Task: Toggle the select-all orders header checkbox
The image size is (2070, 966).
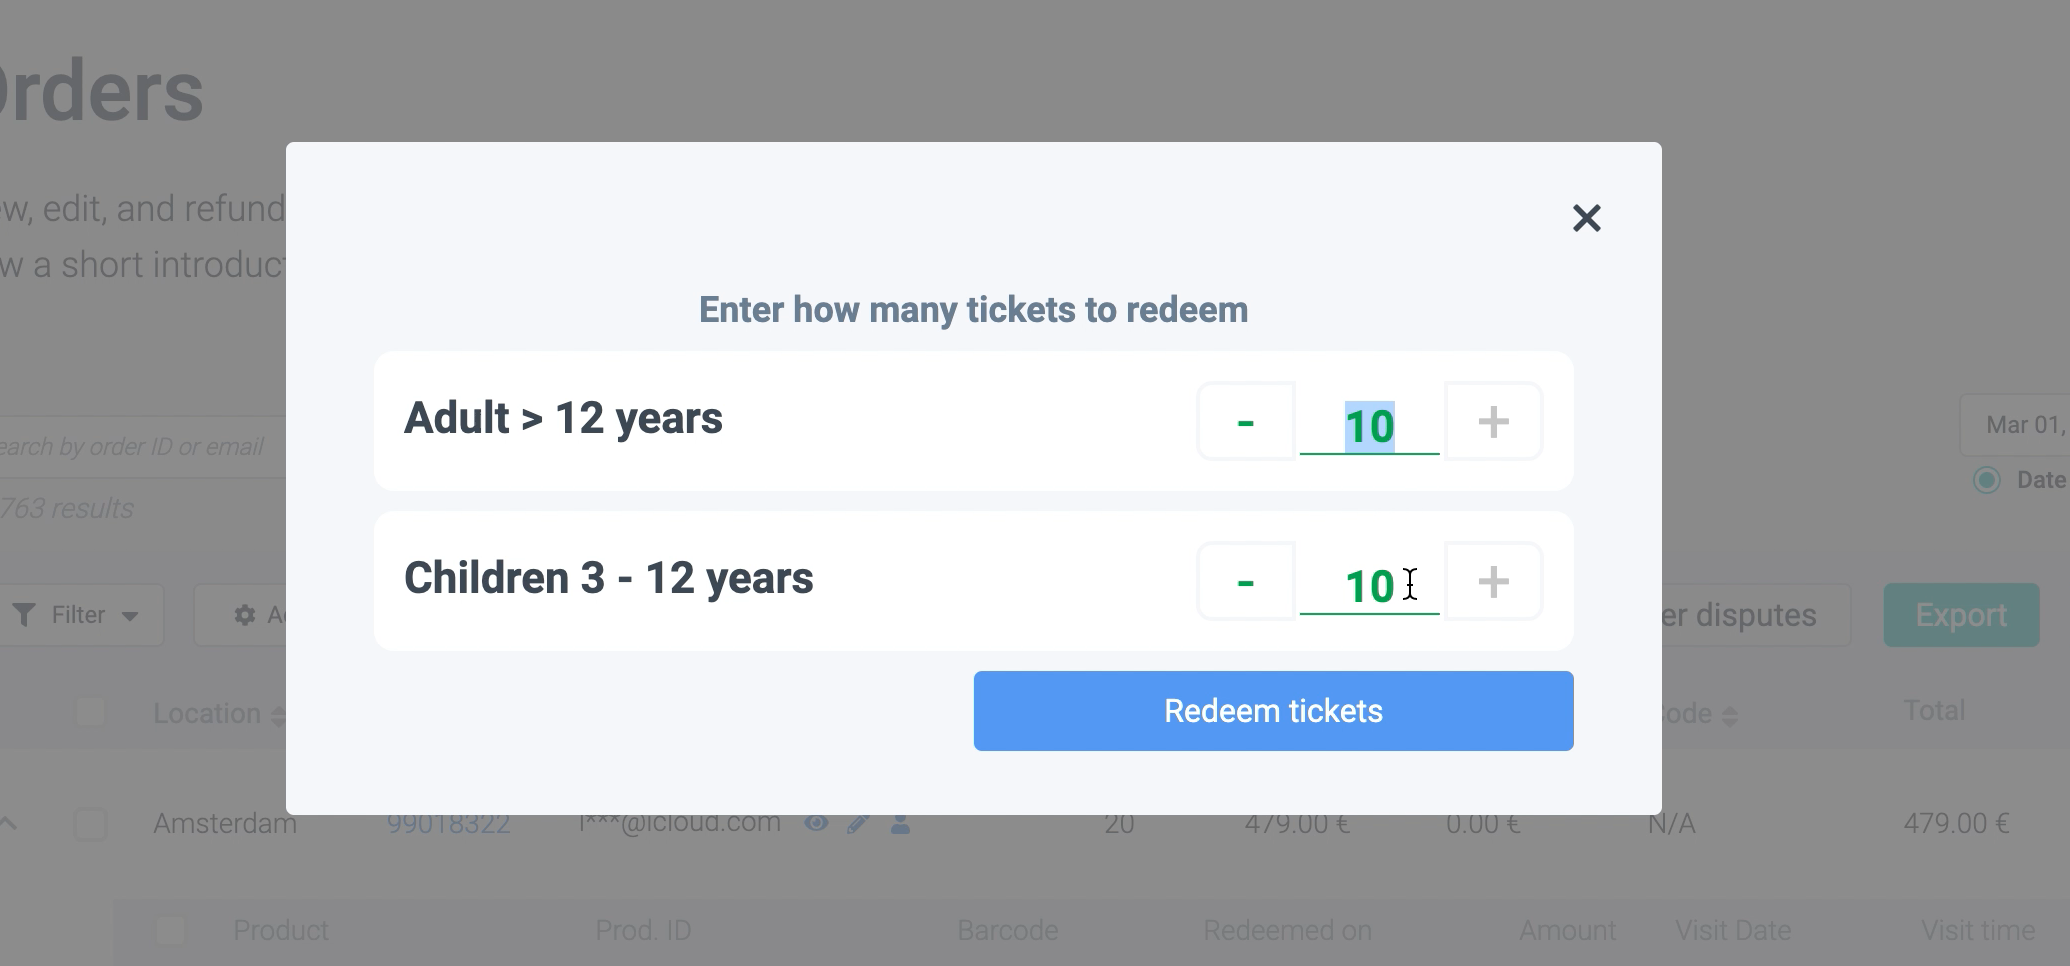Action: pyautogui.click(x=90, y=712)
